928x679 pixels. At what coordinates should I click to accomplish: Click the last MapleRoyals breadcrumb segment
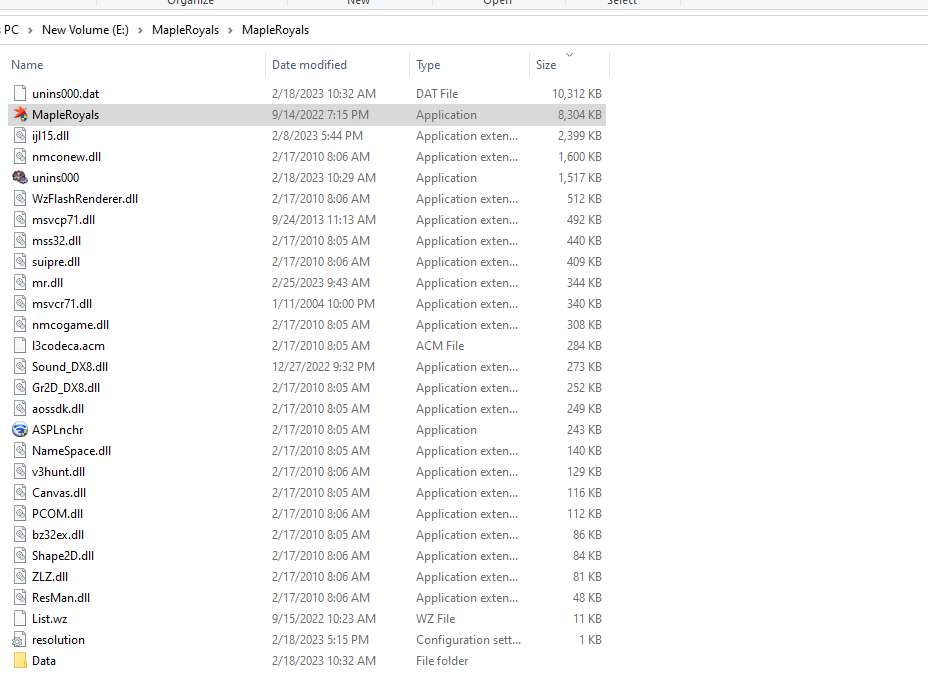(x=275, y=30)
